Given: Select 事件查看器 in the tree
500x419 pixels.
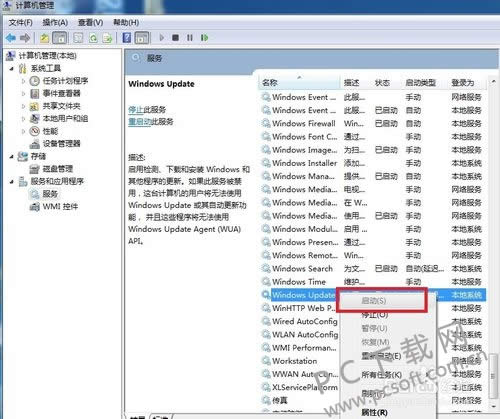Looking at the screenshot, I should pos(61,93).
